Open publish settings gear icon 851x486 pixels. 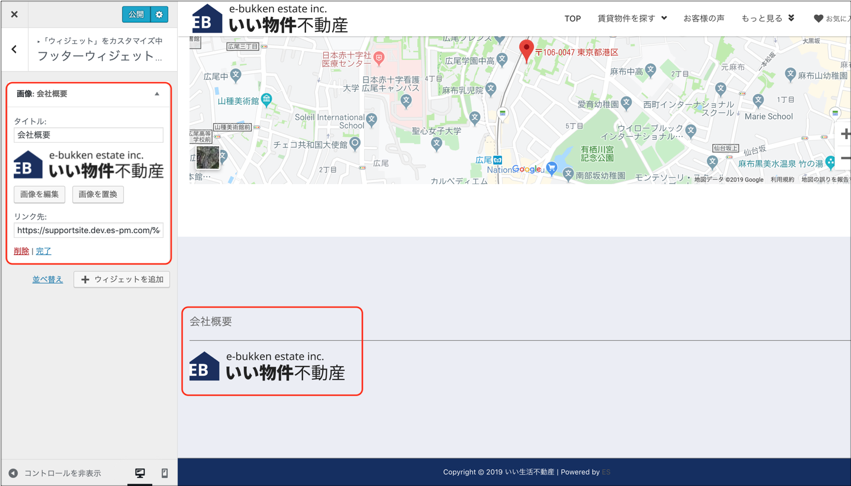(159, 14)
